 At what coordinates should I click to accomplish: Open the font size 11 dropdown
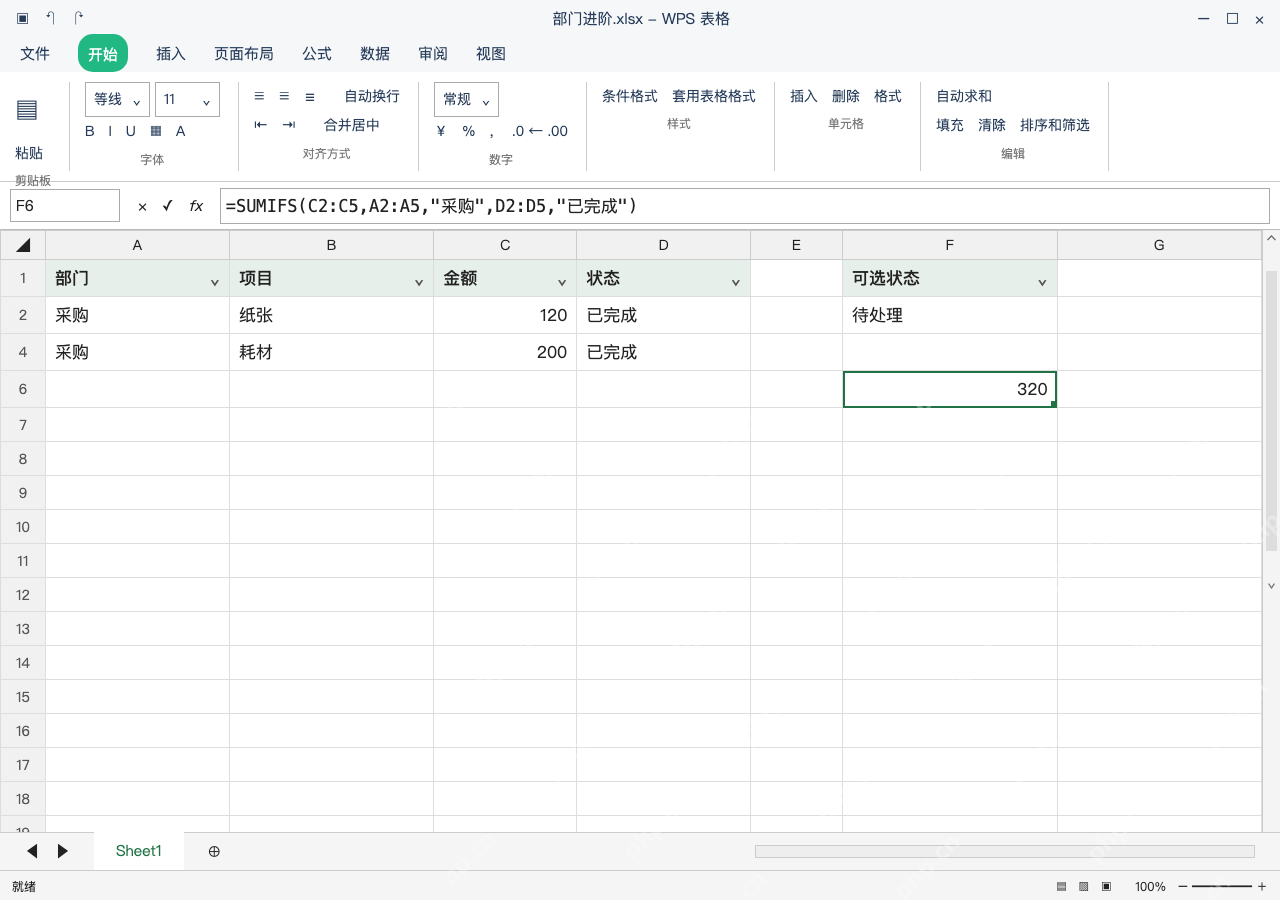[x=187, y=99]
